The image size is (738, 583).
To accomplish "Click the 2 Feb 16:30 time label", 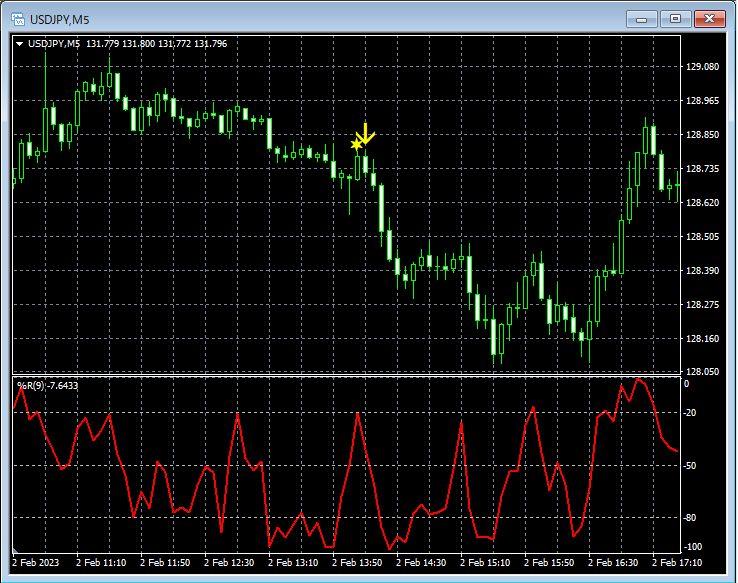I will [x=613, y=563].
